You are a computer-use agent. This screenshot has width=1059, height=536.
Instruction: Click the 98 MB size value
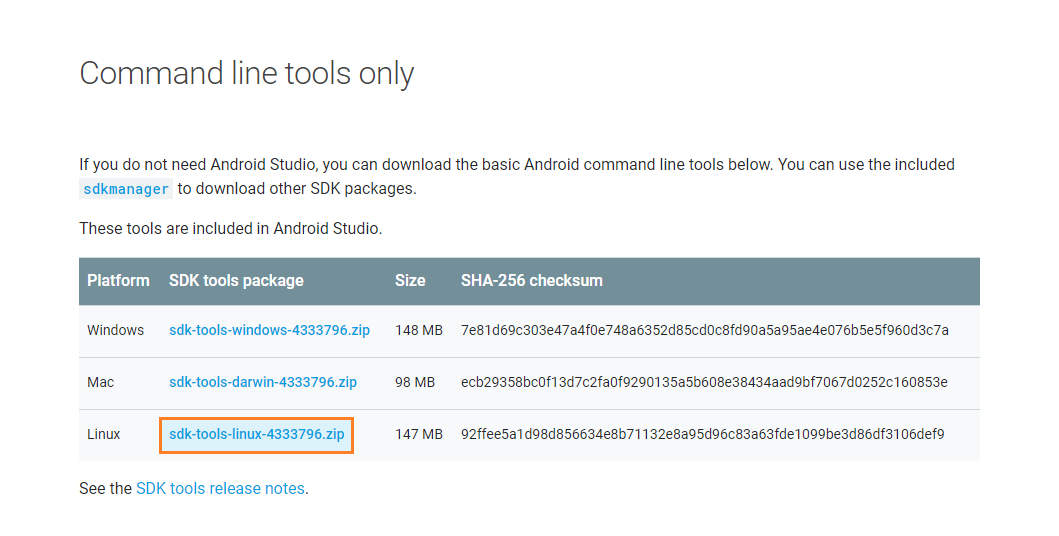pos(415,382)
